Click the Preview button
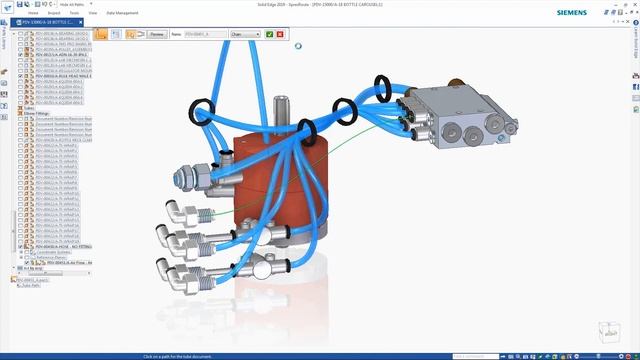The width and height of the screenshot is (640, 360). click(157, 34)
